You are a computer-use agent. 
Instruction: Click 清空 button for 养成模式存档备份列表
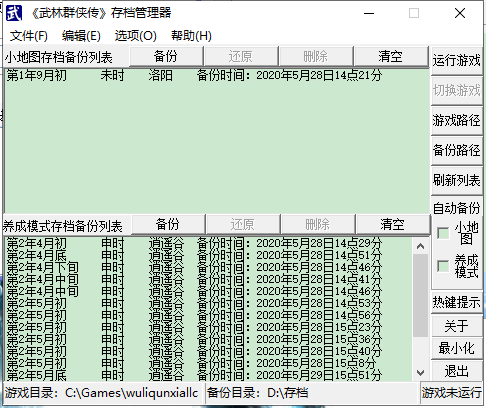click(x=393, y=224)
